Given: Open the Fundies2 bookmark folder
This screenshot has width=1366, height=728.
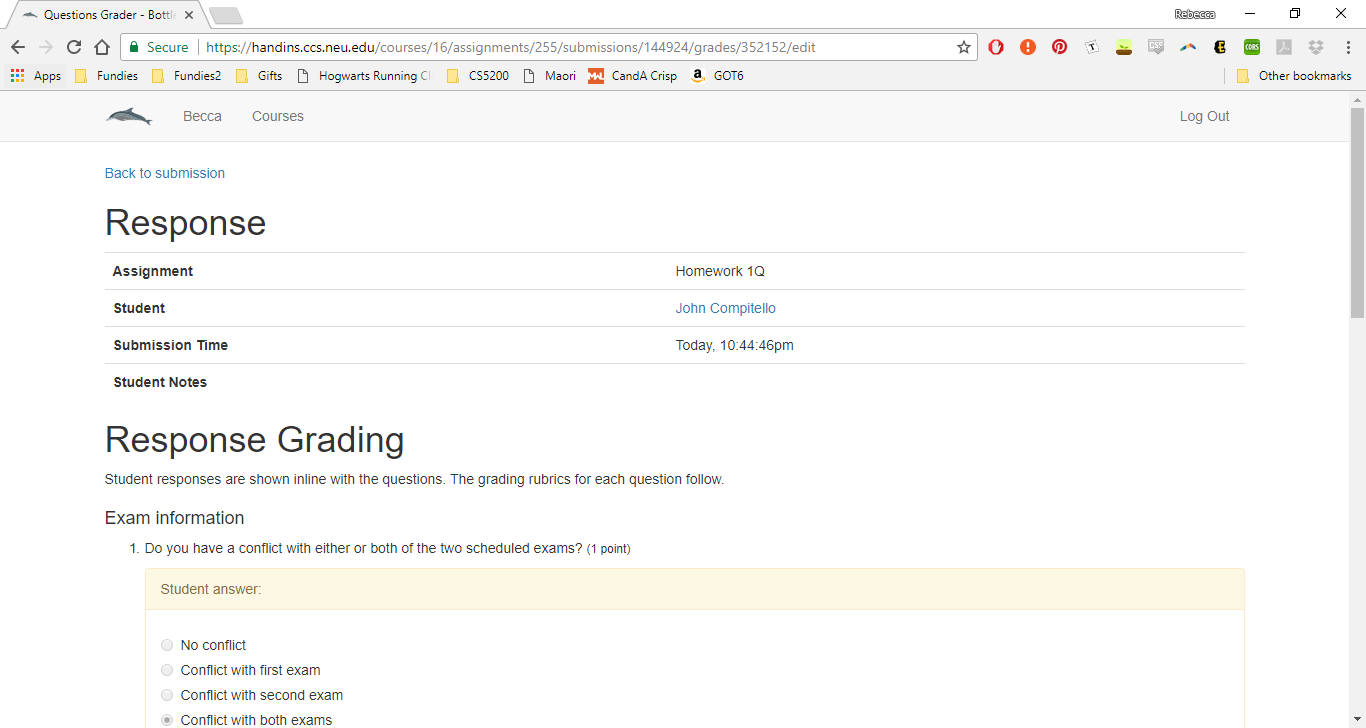Looking at the screenshot, I should click(186, 76).
